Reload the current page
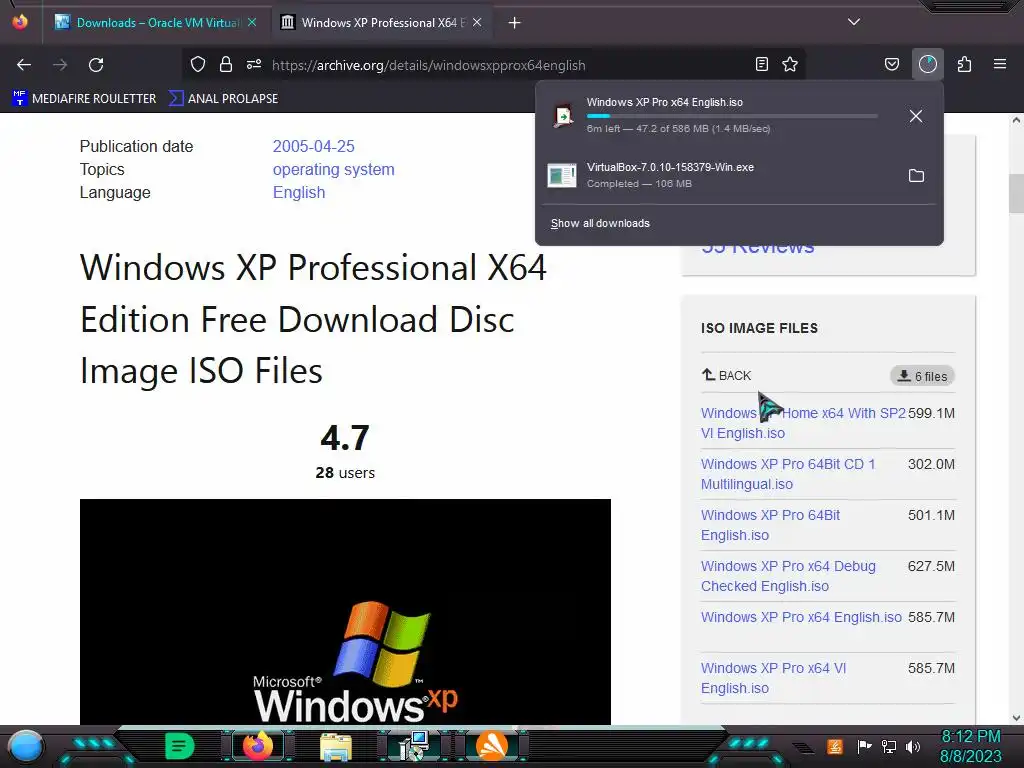The width and height of the screenshot is (1024, 768). [96, 65]
